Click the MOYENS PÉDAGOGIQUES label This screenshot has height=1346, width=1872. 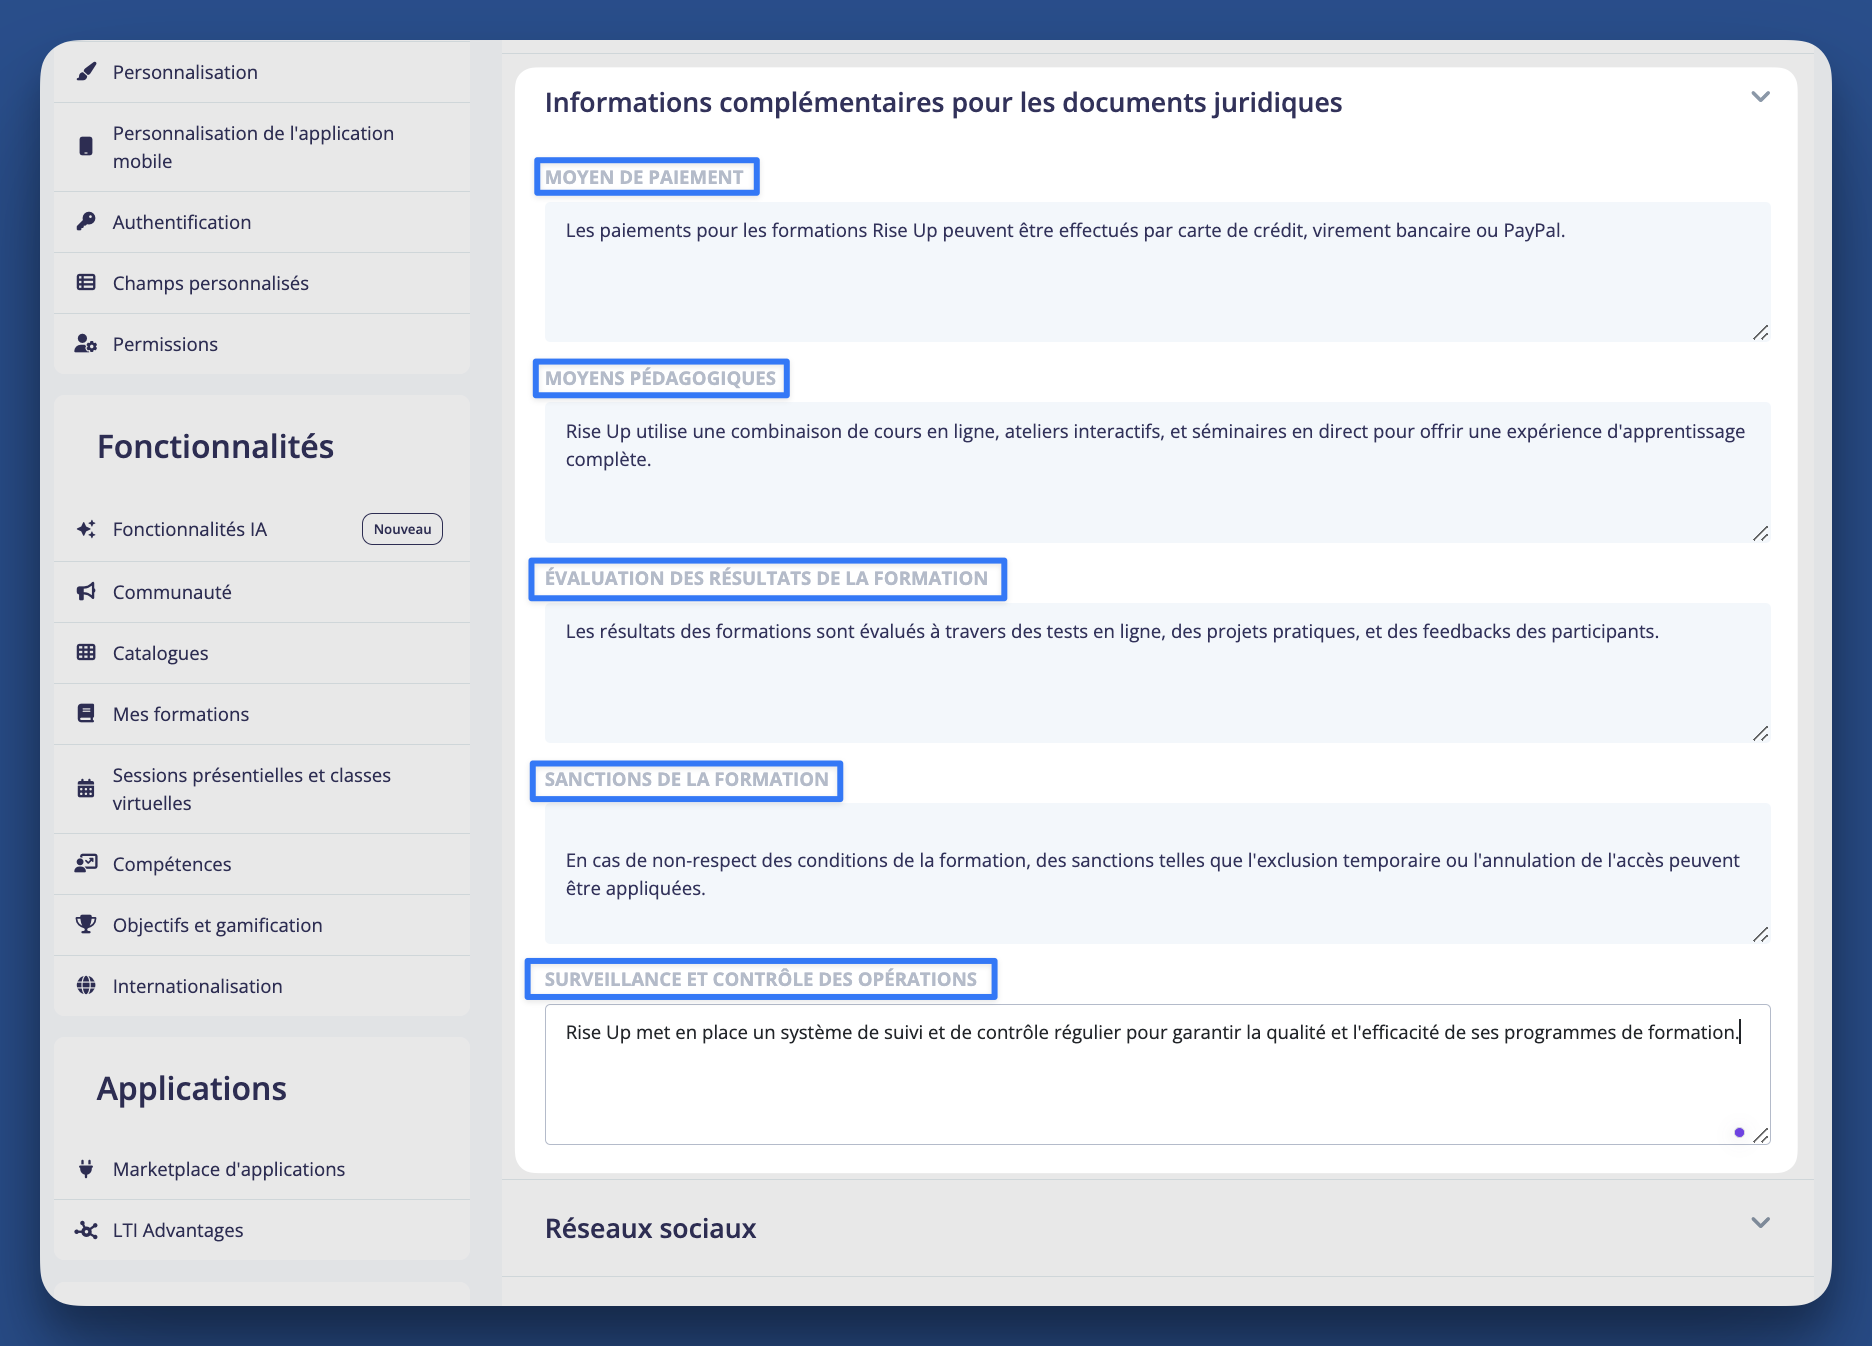coord(660,378)
